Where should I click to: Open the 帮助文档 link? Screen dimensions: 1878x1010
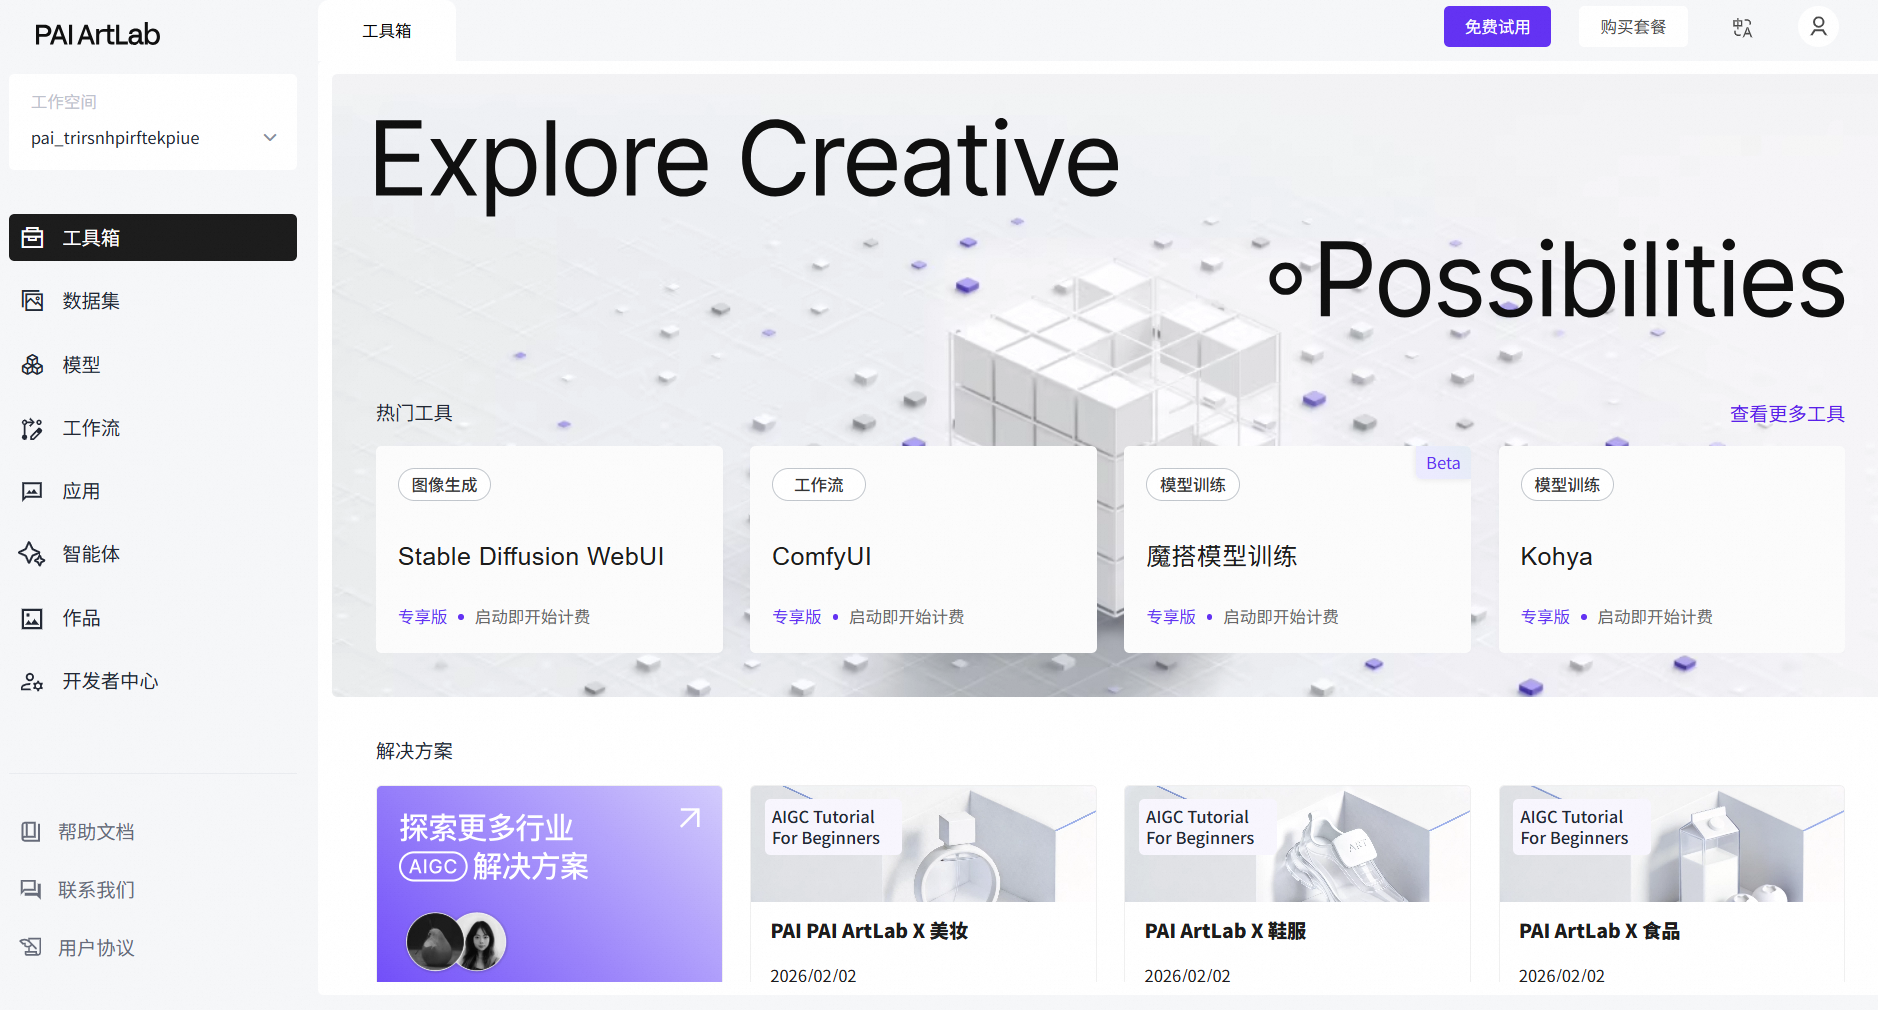point(96,832)
